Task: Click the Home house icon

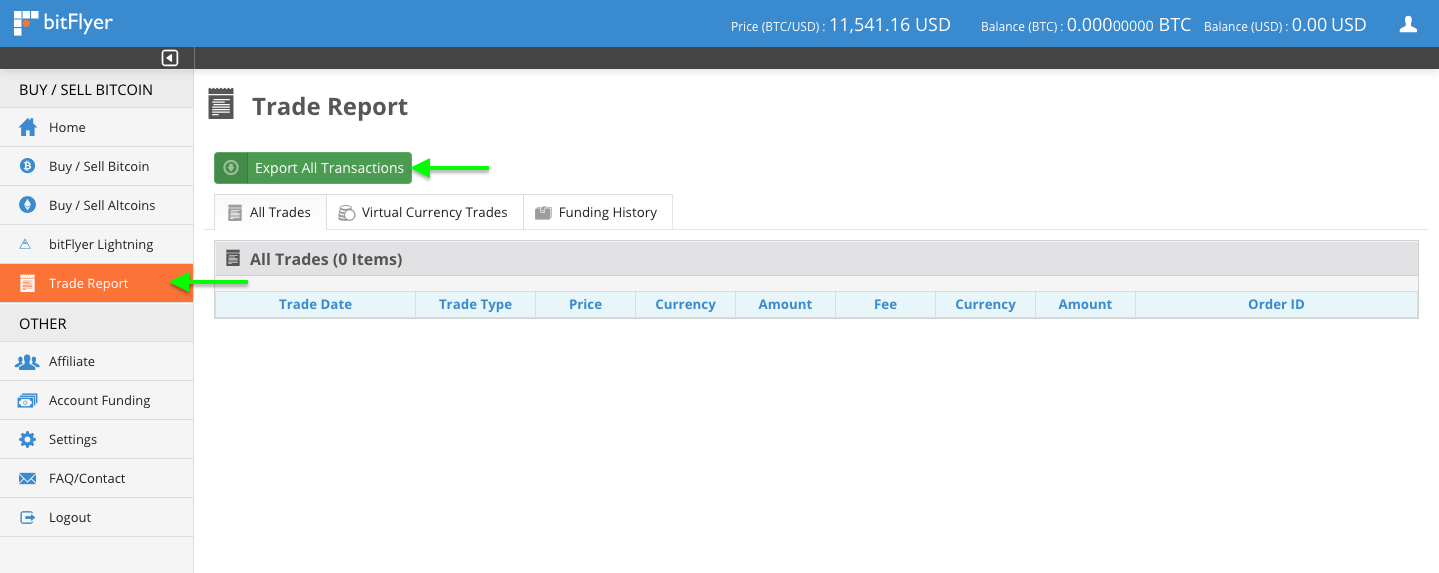Action: click(28, 127)
